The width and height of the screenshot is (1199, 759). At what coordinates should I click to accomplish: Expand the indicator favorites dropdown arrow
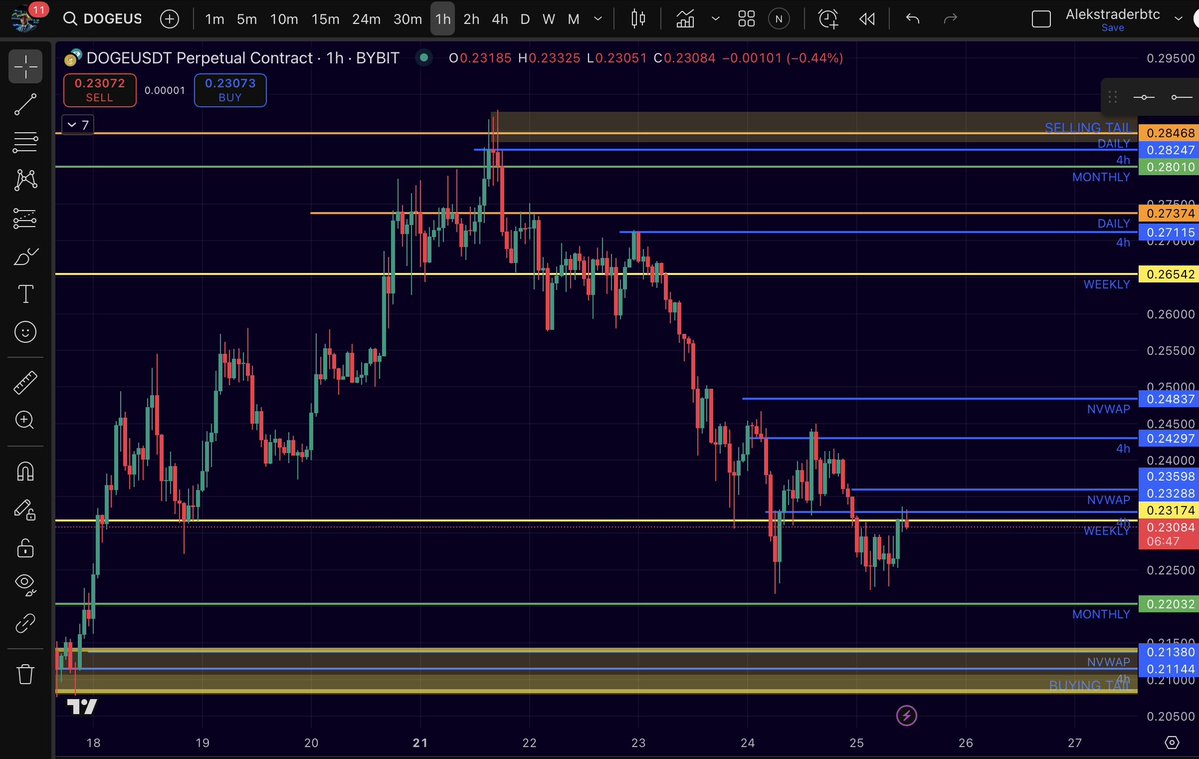pos(716,19)
